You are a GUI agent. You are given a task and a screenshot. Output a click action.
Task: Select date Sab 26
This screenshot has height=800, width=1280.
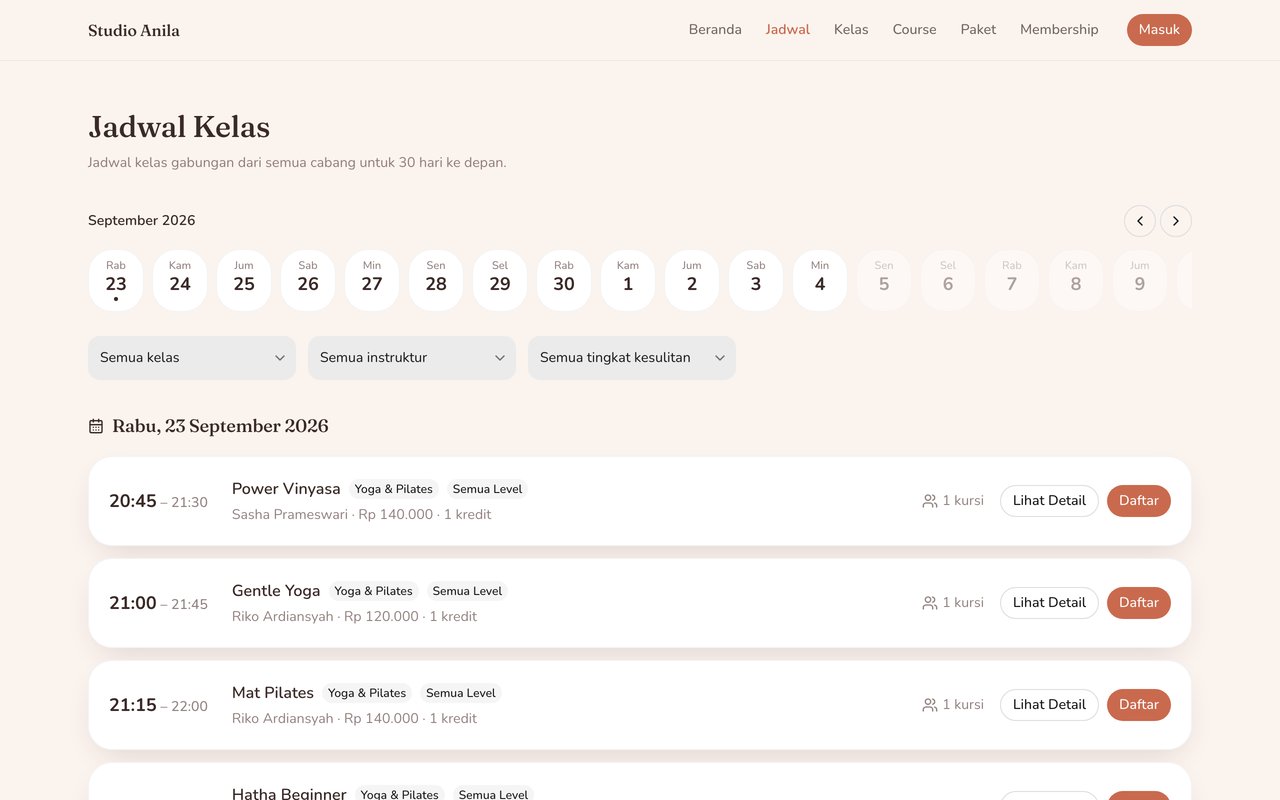pos(308,280)
